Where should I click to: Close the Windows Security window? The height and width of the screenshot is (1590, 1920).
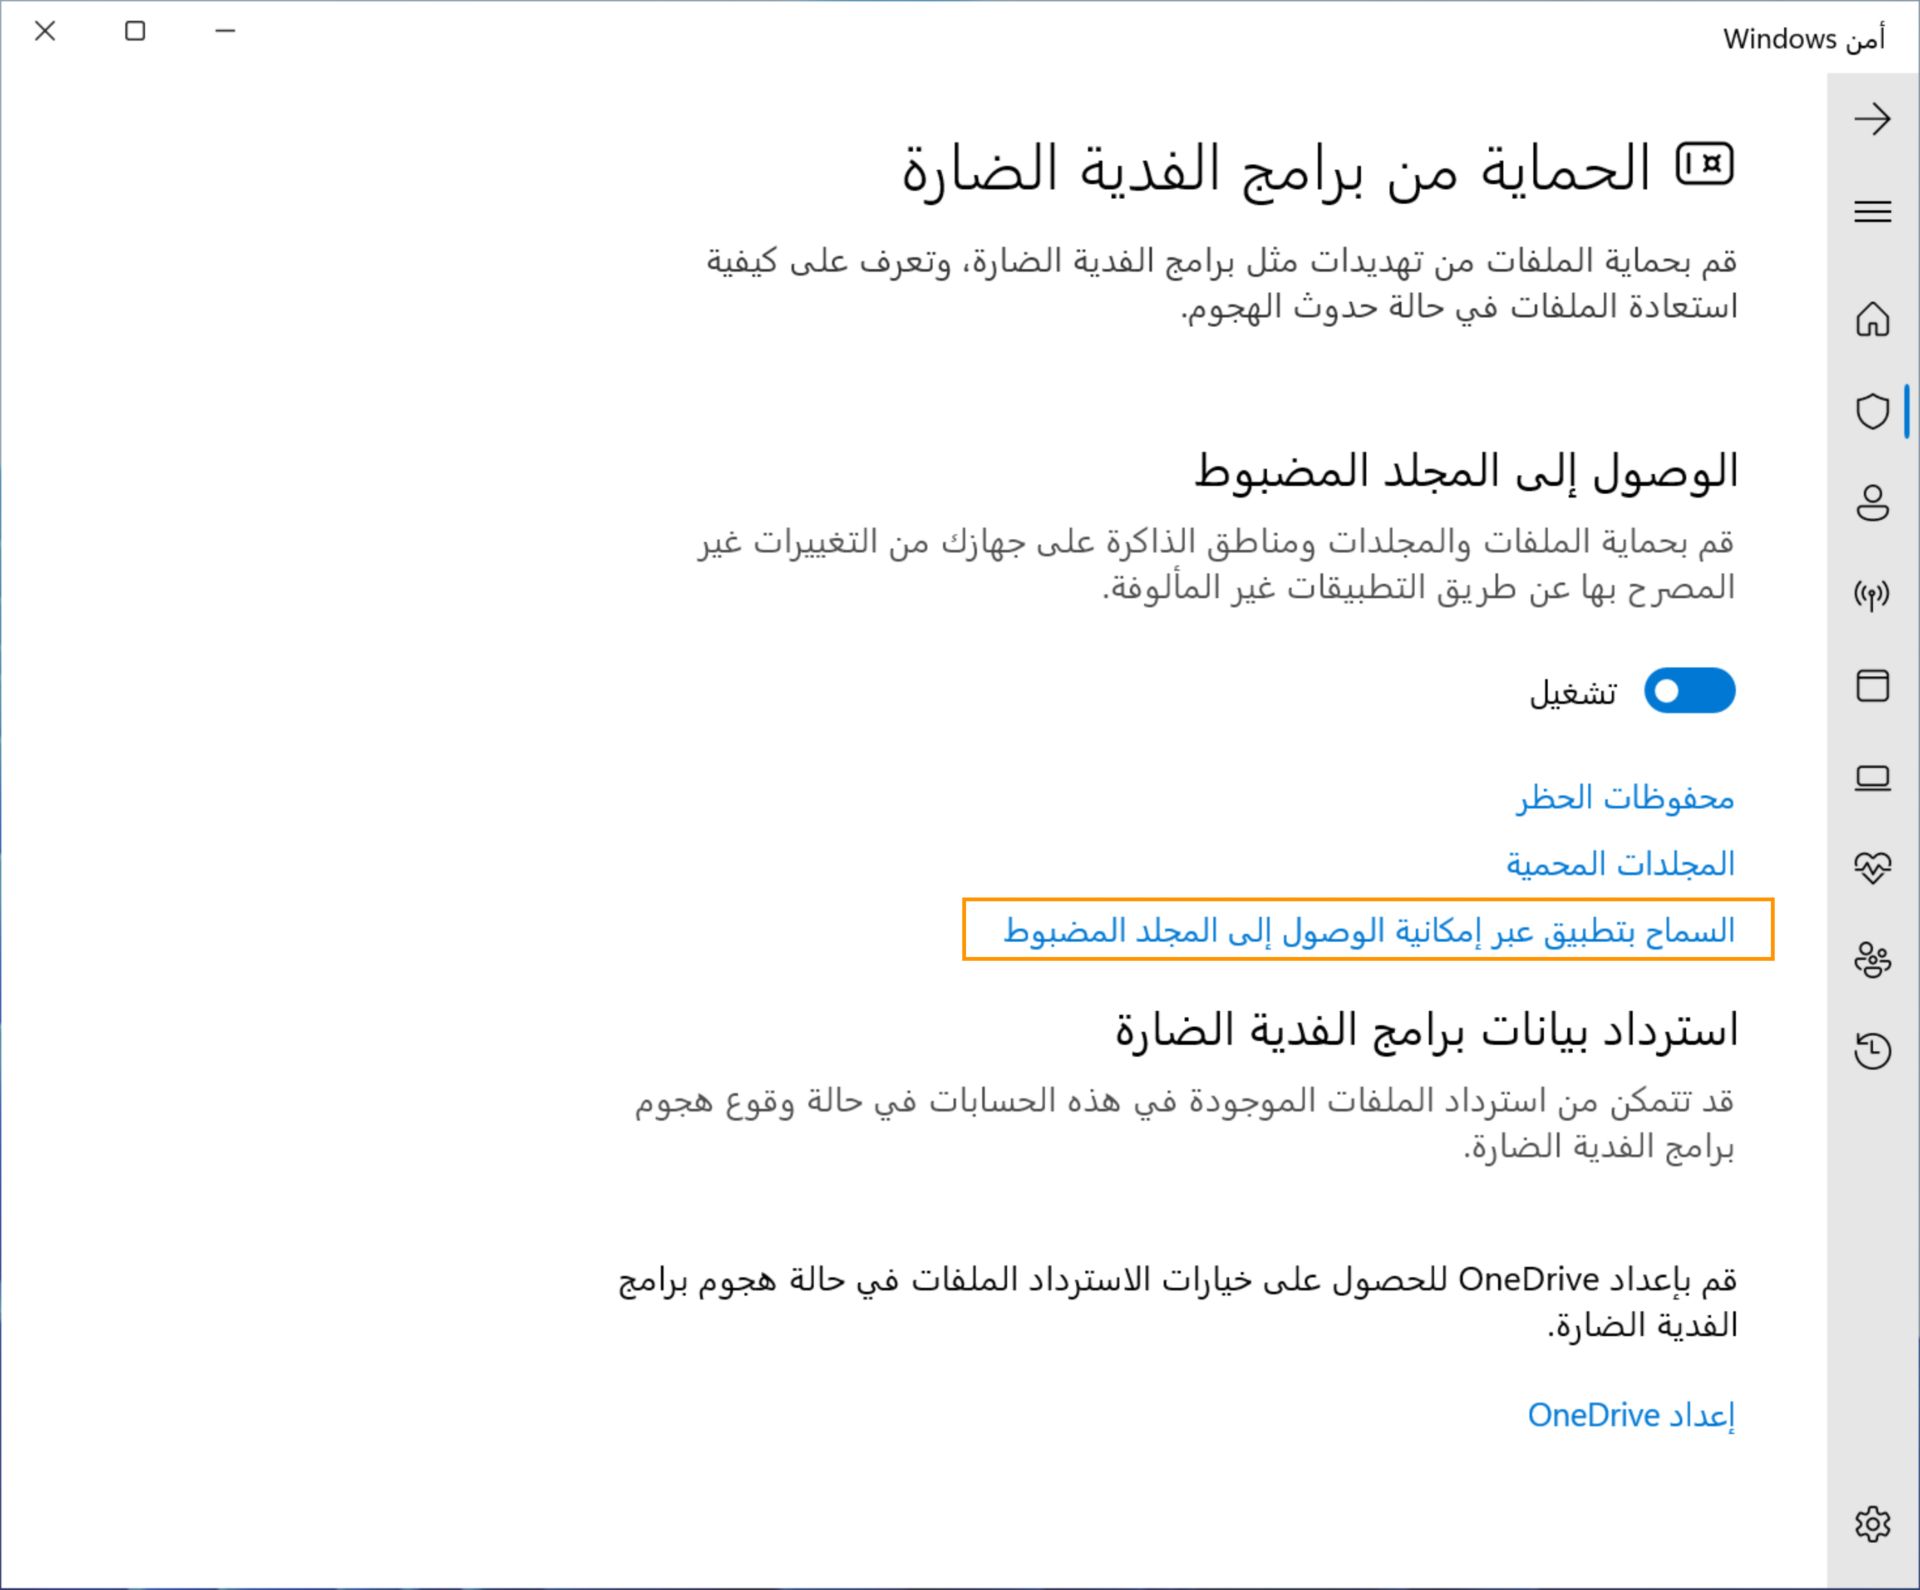pos(45,32)
